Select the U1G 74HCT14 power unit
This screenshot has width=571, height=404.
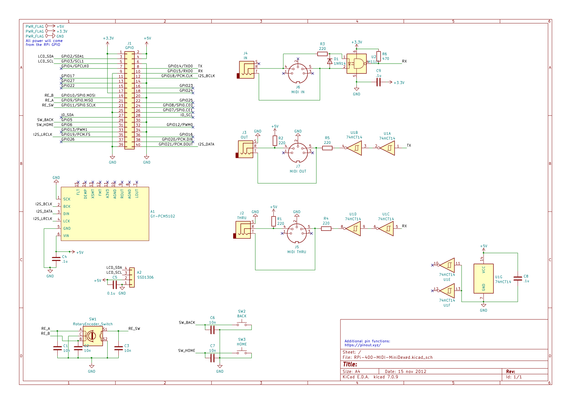483,279
